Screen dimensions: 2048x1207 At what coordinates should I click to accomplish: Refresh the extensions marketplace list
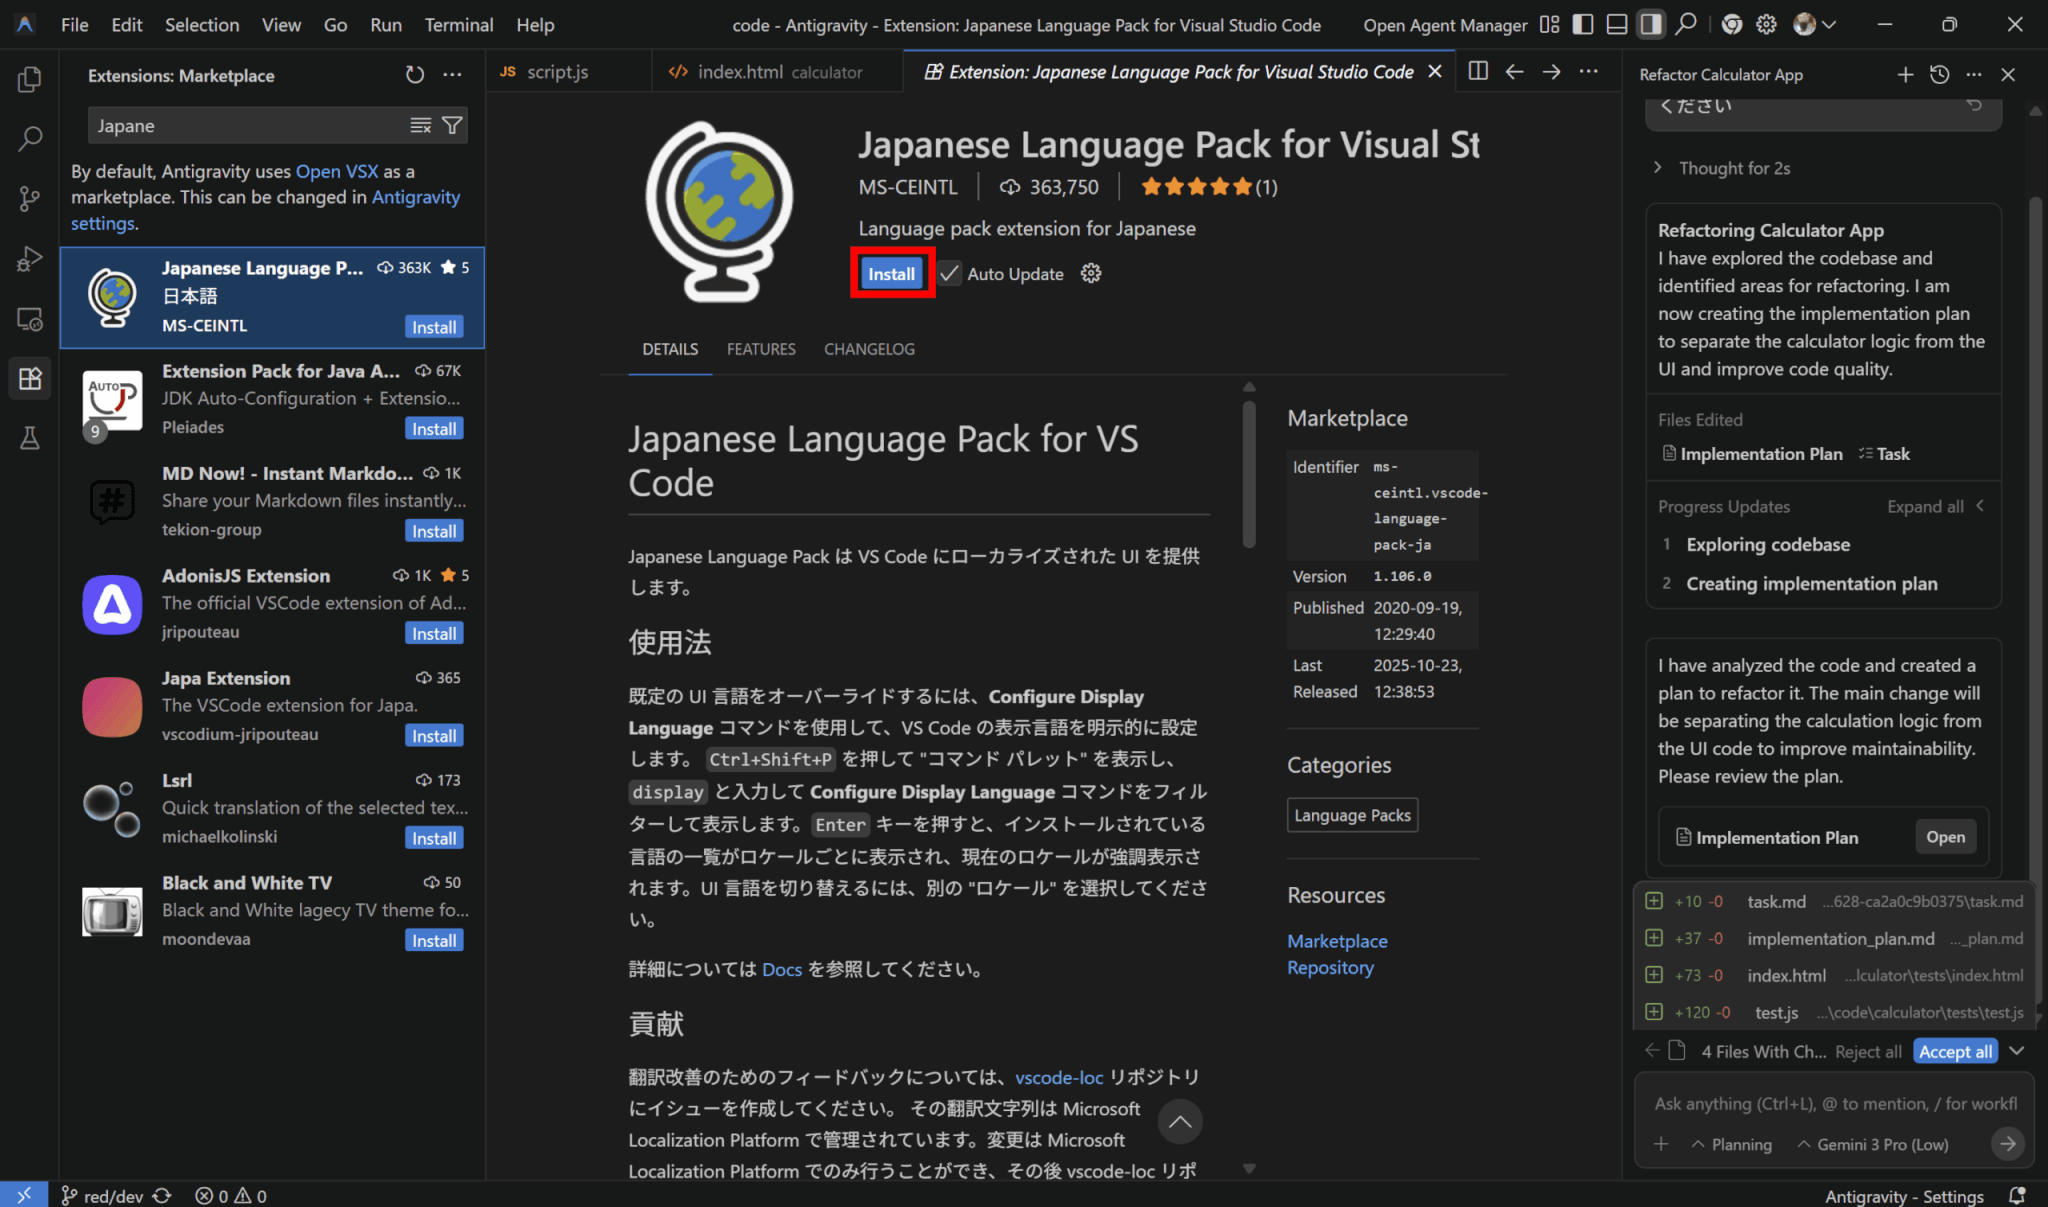[415, 75]
